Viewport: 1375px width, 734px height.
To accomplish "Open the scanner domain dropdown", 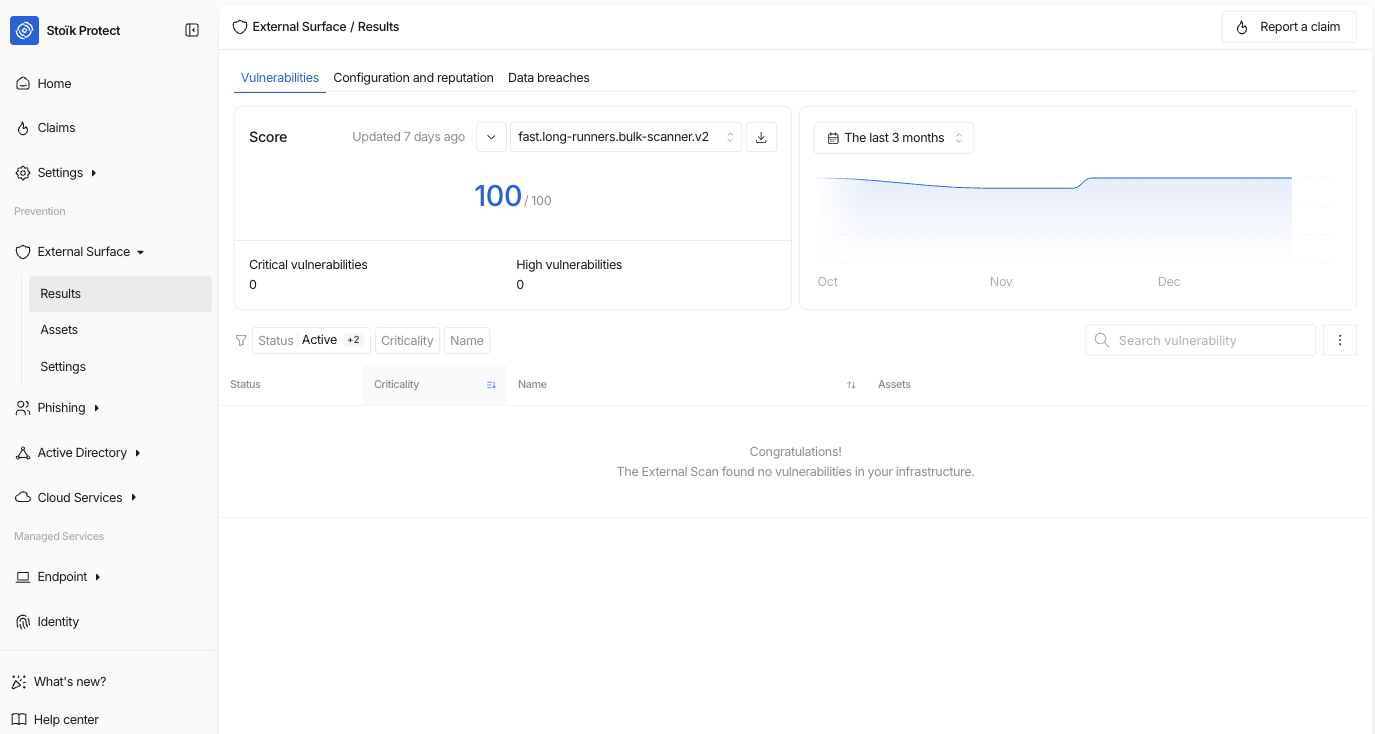I will click(x=625, y=137).
